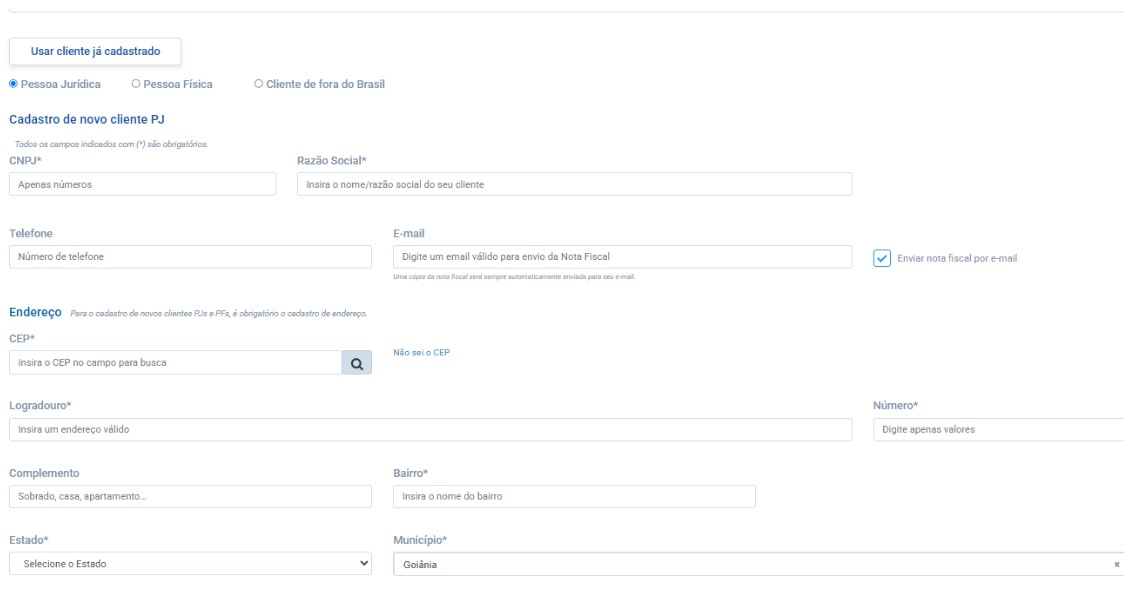
Task: Select the Pessoa Jurídica radio option
Action: click(14, 84)
